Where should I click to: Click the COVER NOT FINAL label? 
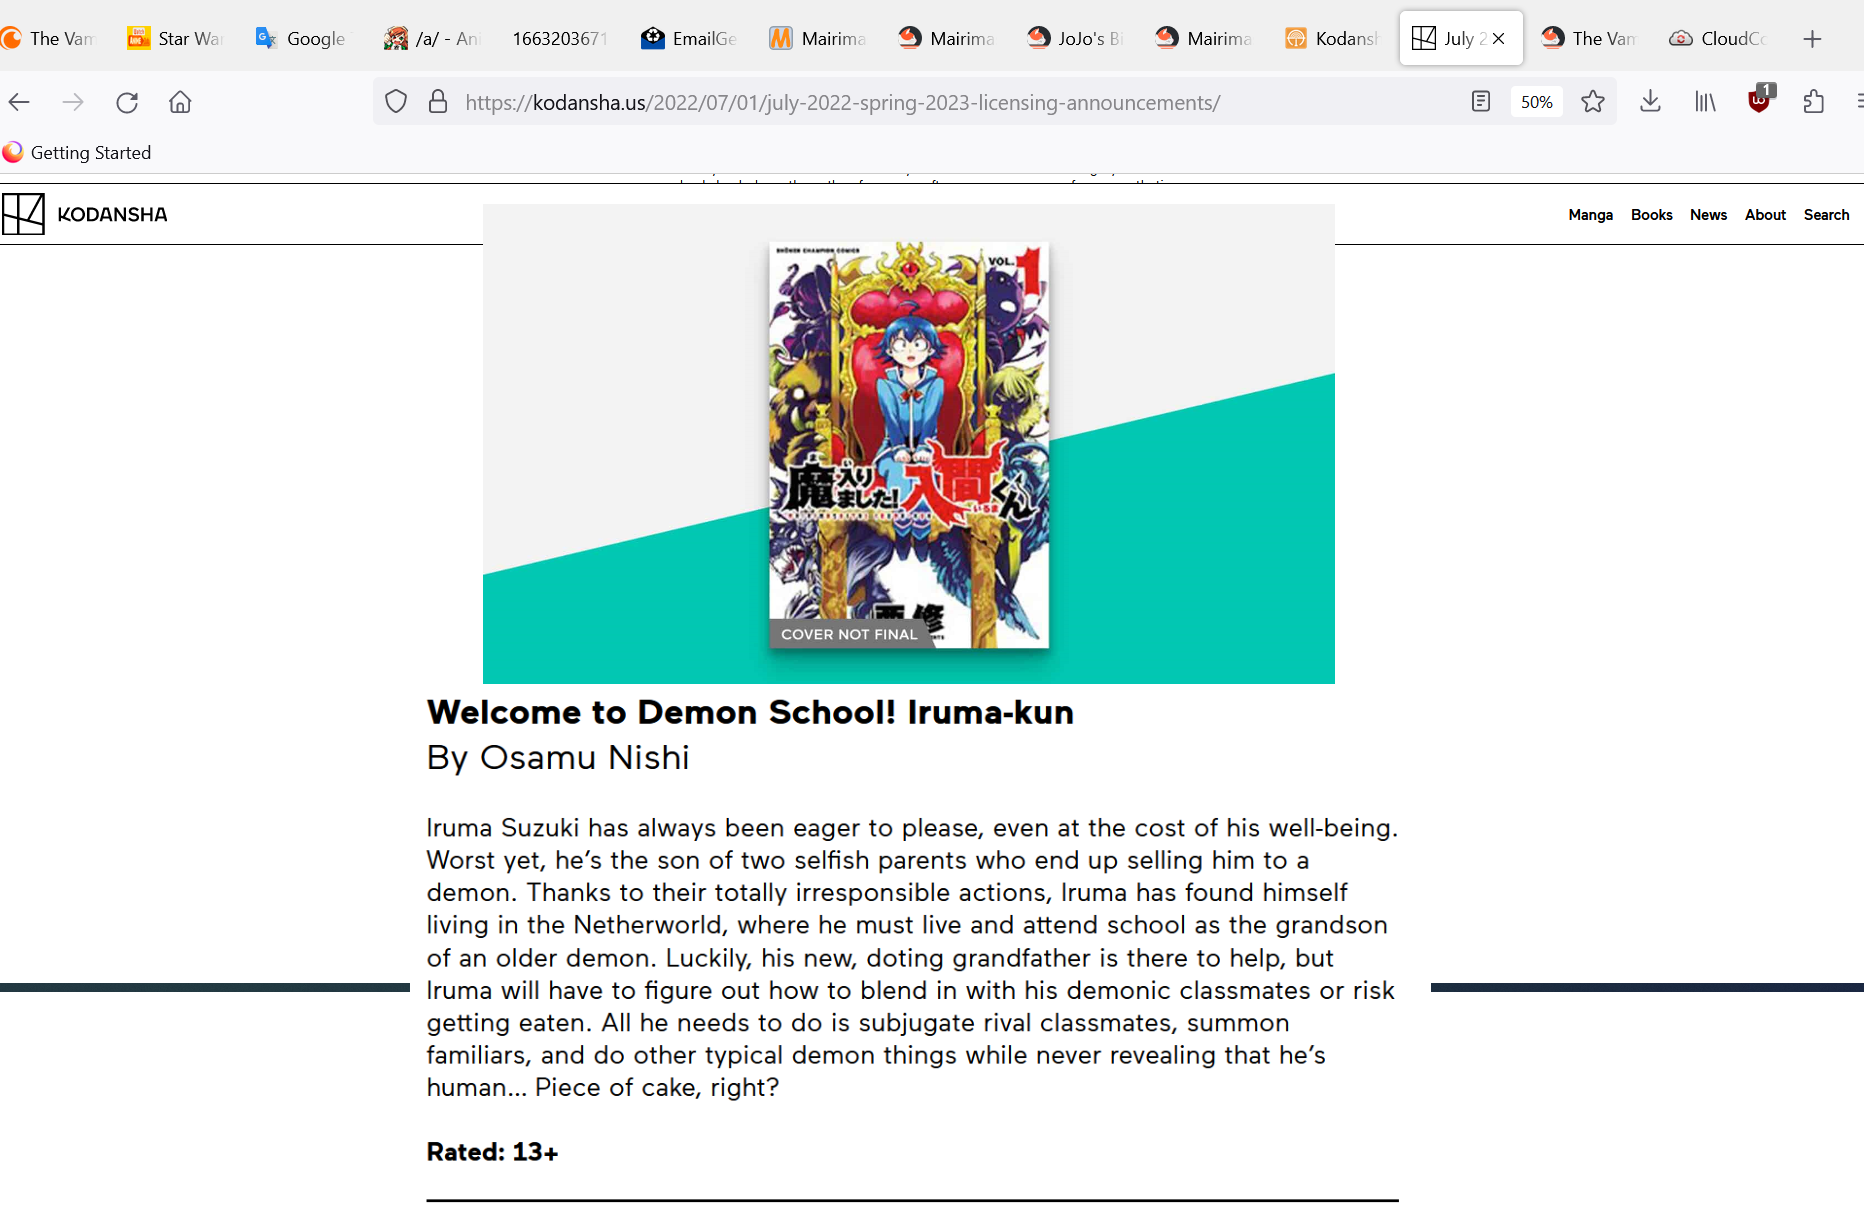pos(849,634)
